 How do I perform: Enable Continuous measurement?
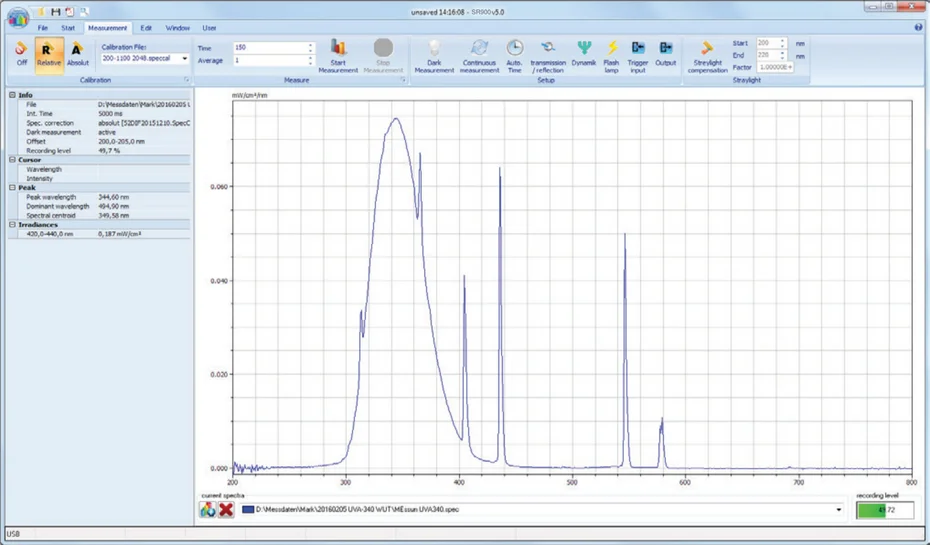click(x=479, y=56)
